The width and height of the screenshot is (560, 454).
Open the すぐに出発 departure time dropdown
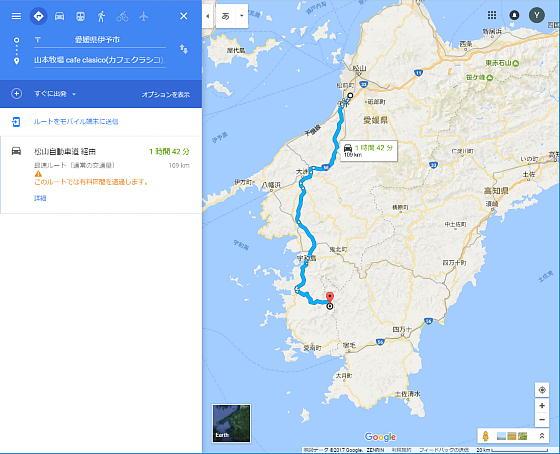[x=55, y=94]
